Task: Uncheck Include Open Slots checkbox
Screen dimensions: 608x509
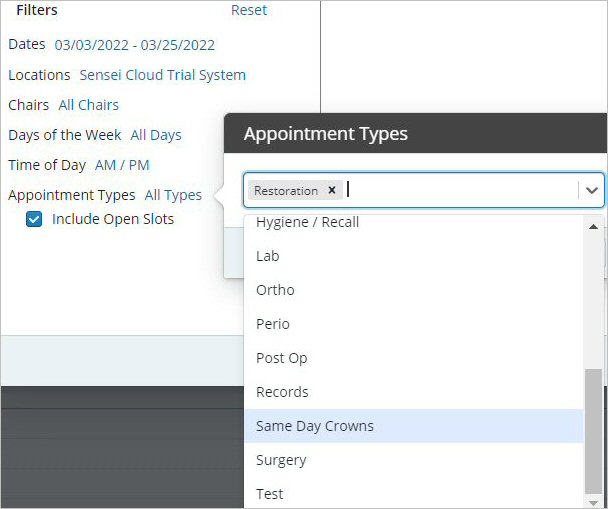Action: click(x=34, y=219)
